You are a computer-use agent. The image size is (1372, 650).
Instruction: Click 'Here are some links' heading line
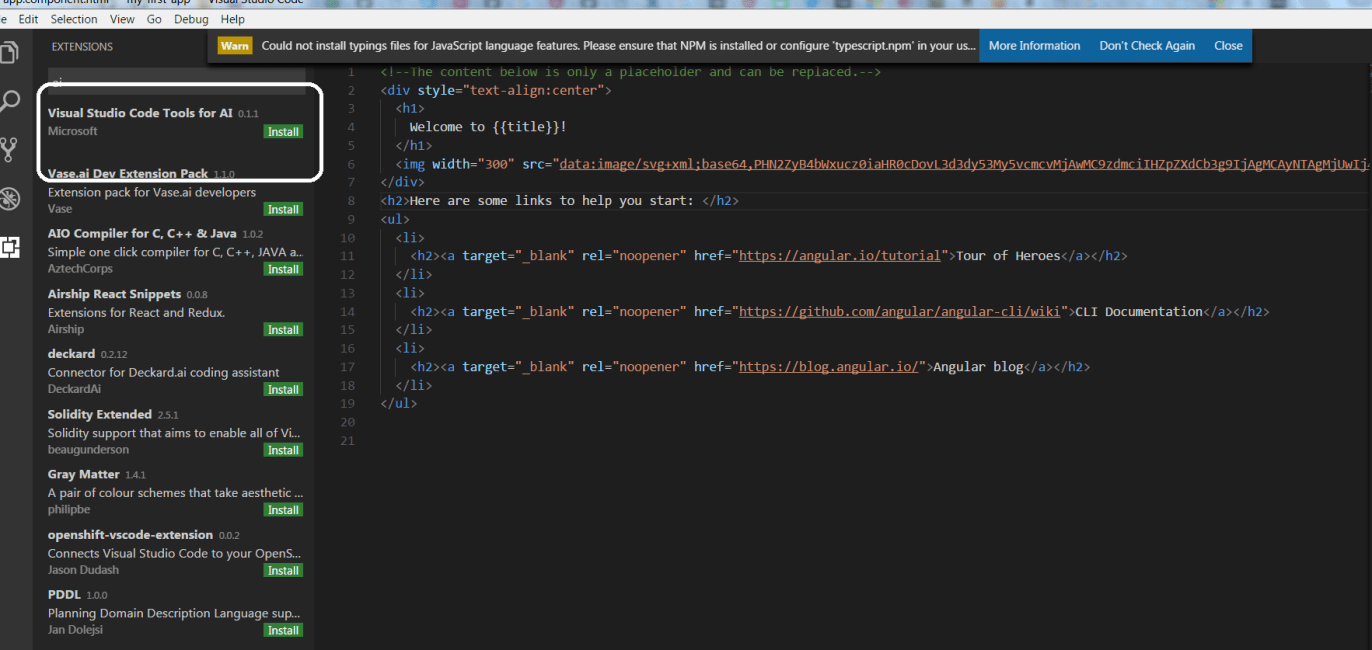pyautogui.click(x=560, y=201)
